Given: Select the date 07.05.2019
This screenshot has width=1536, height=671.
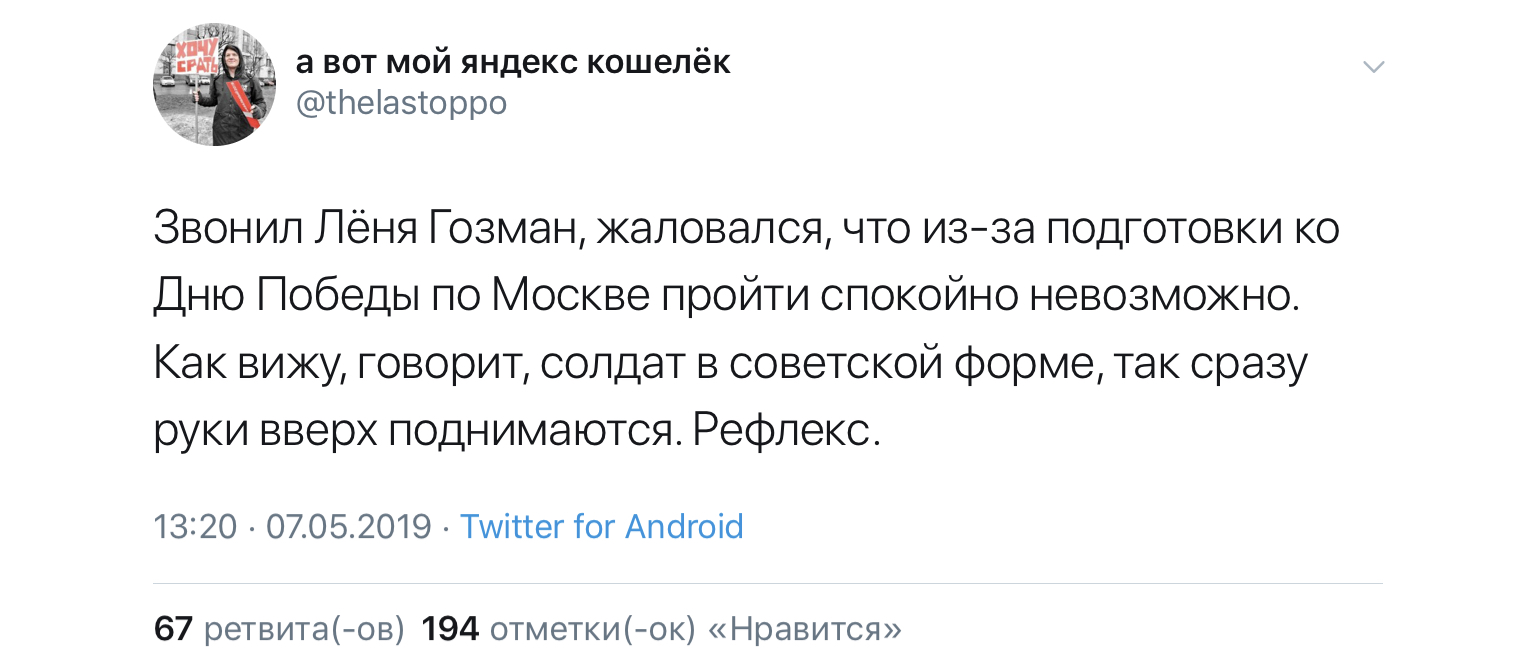Looking at the screenshot, I should tap(349, 526).
